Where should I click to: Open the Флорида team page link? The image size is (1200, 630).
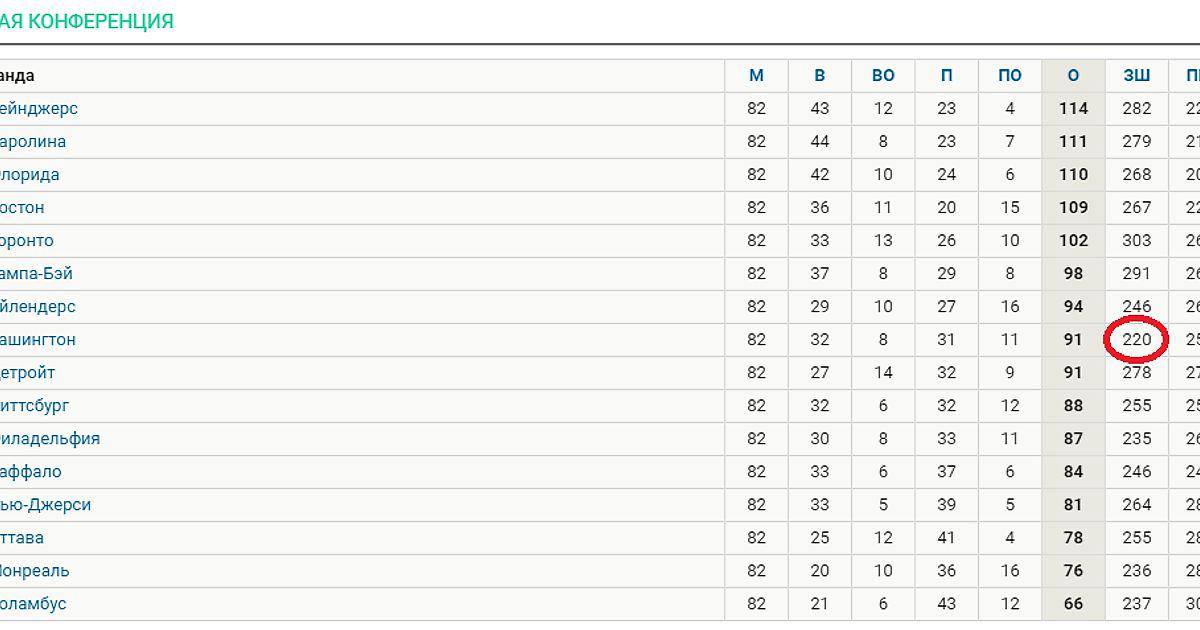click(x=30, y=174)
